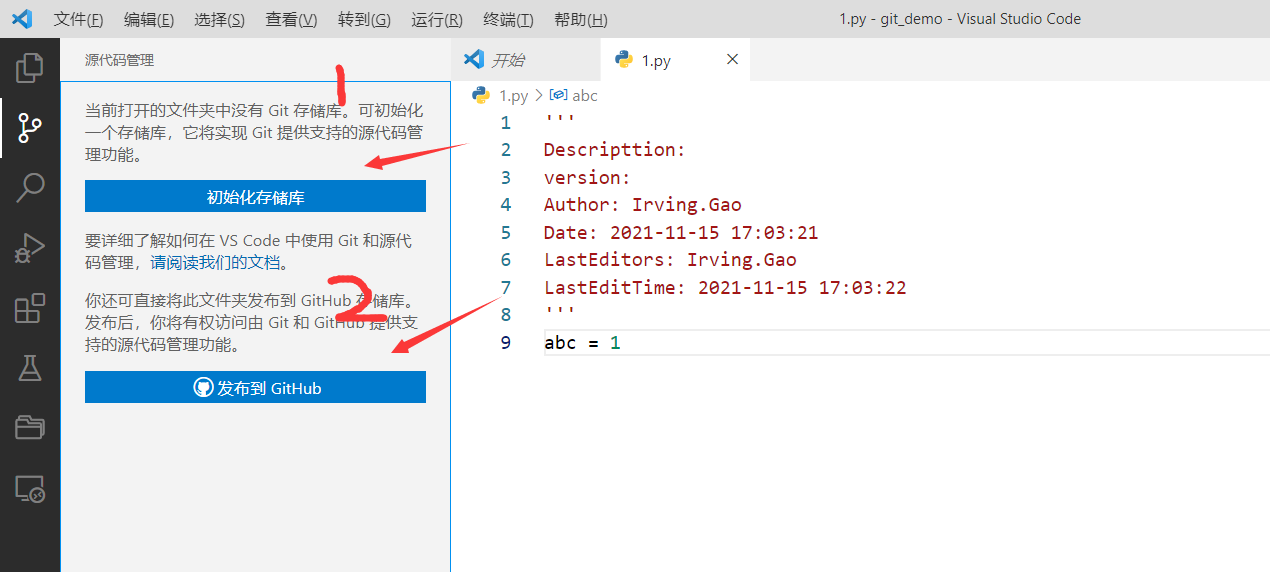
Task: Open the 文件(F) menu
Action: 78,20
